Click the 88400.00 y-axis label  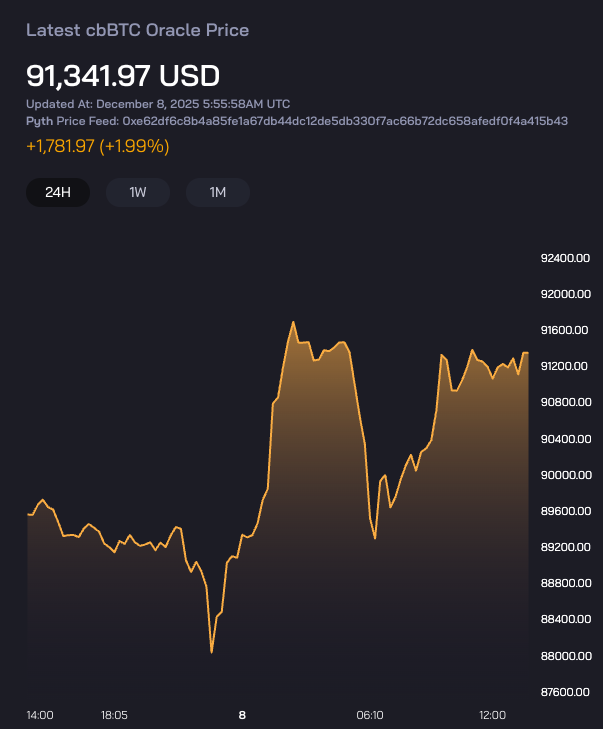566,619
